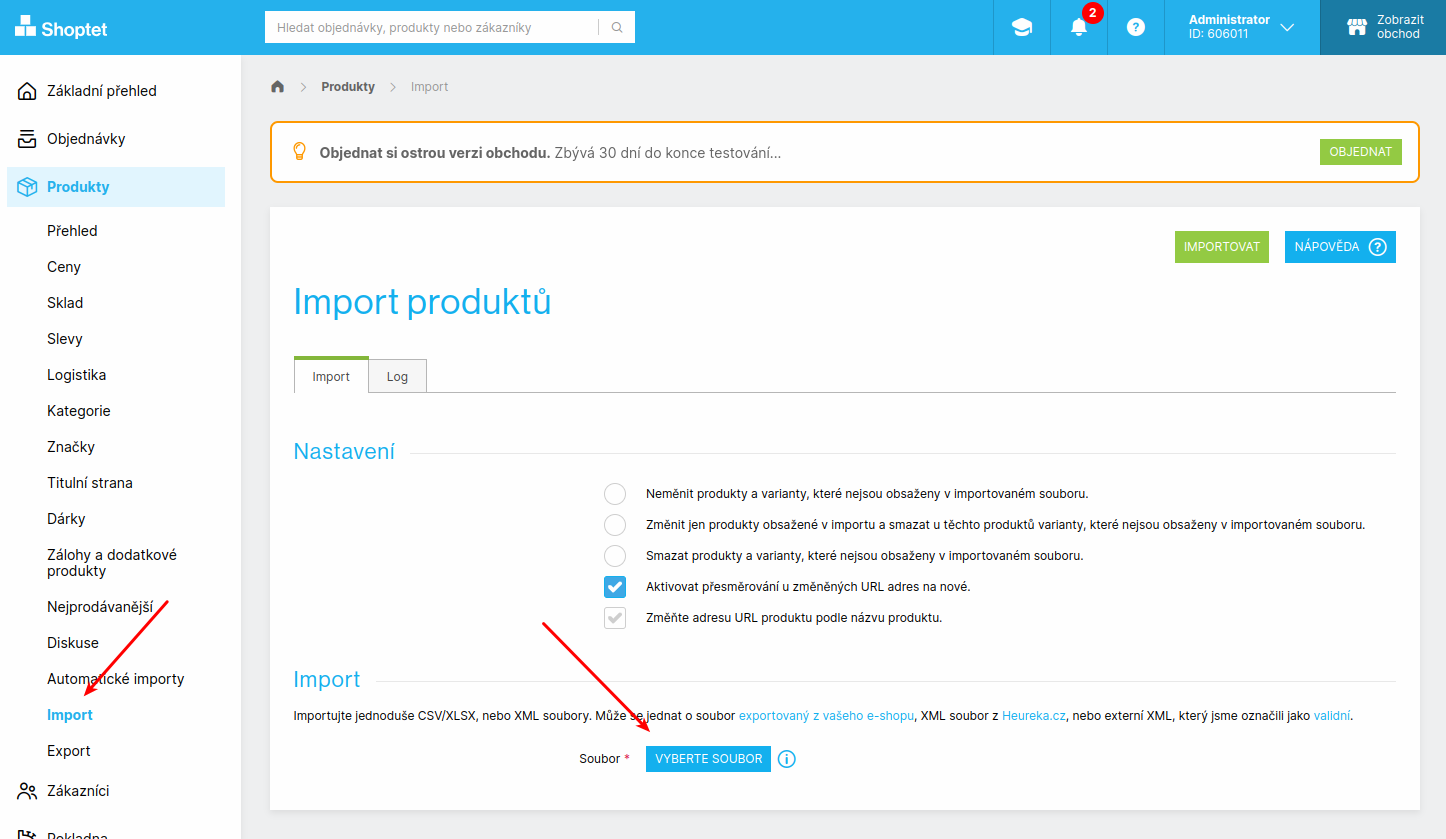1446x839 pixels.
Task: Open the Heureka.cz link
Action: point(1034,716)
